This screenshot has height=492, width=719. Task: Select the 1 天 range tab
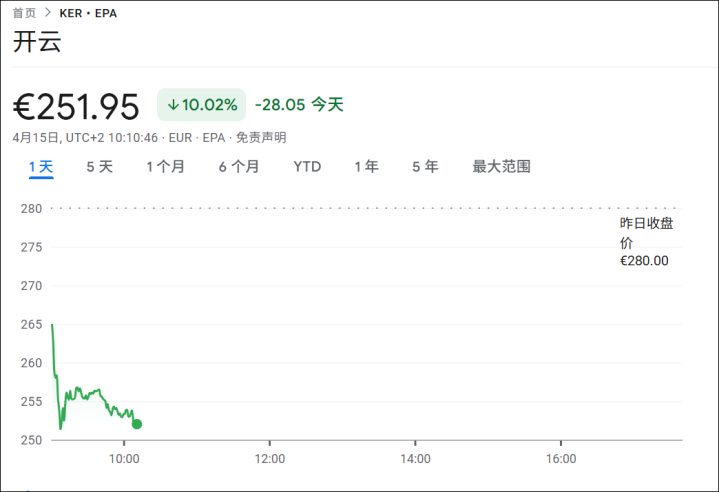[41, 167]
